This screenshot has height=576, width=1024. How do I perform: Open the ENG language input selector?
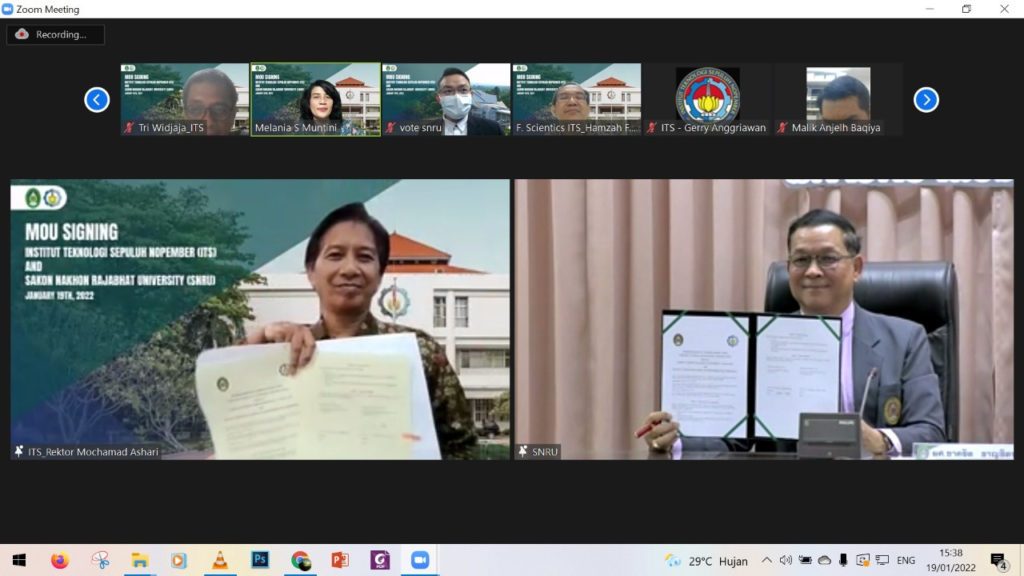[x=906, y=561]
